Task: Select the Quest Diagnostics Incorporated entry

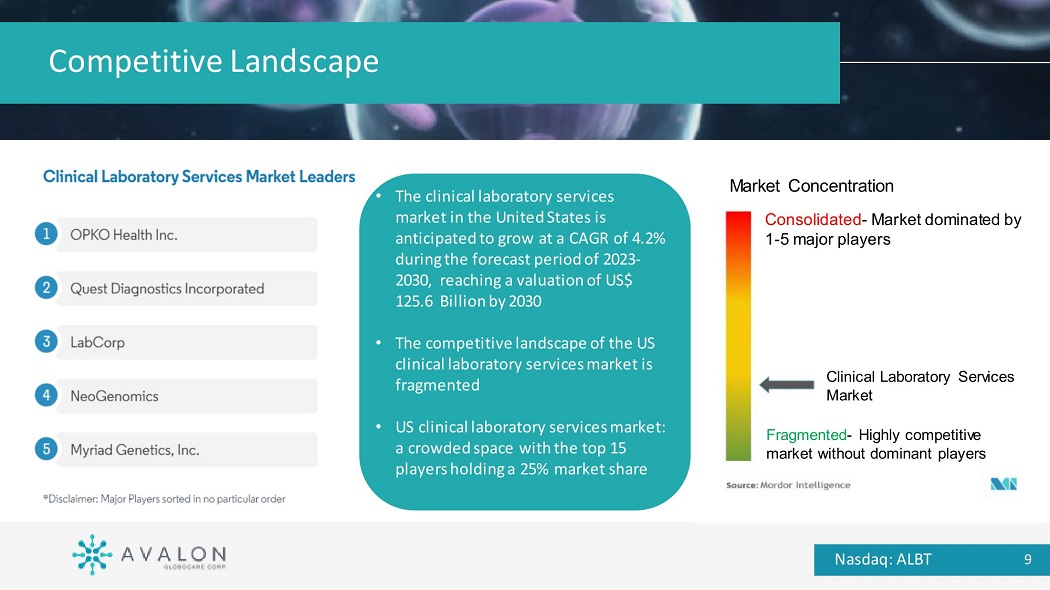Action: pyautogui.click(x=186, y=289)
